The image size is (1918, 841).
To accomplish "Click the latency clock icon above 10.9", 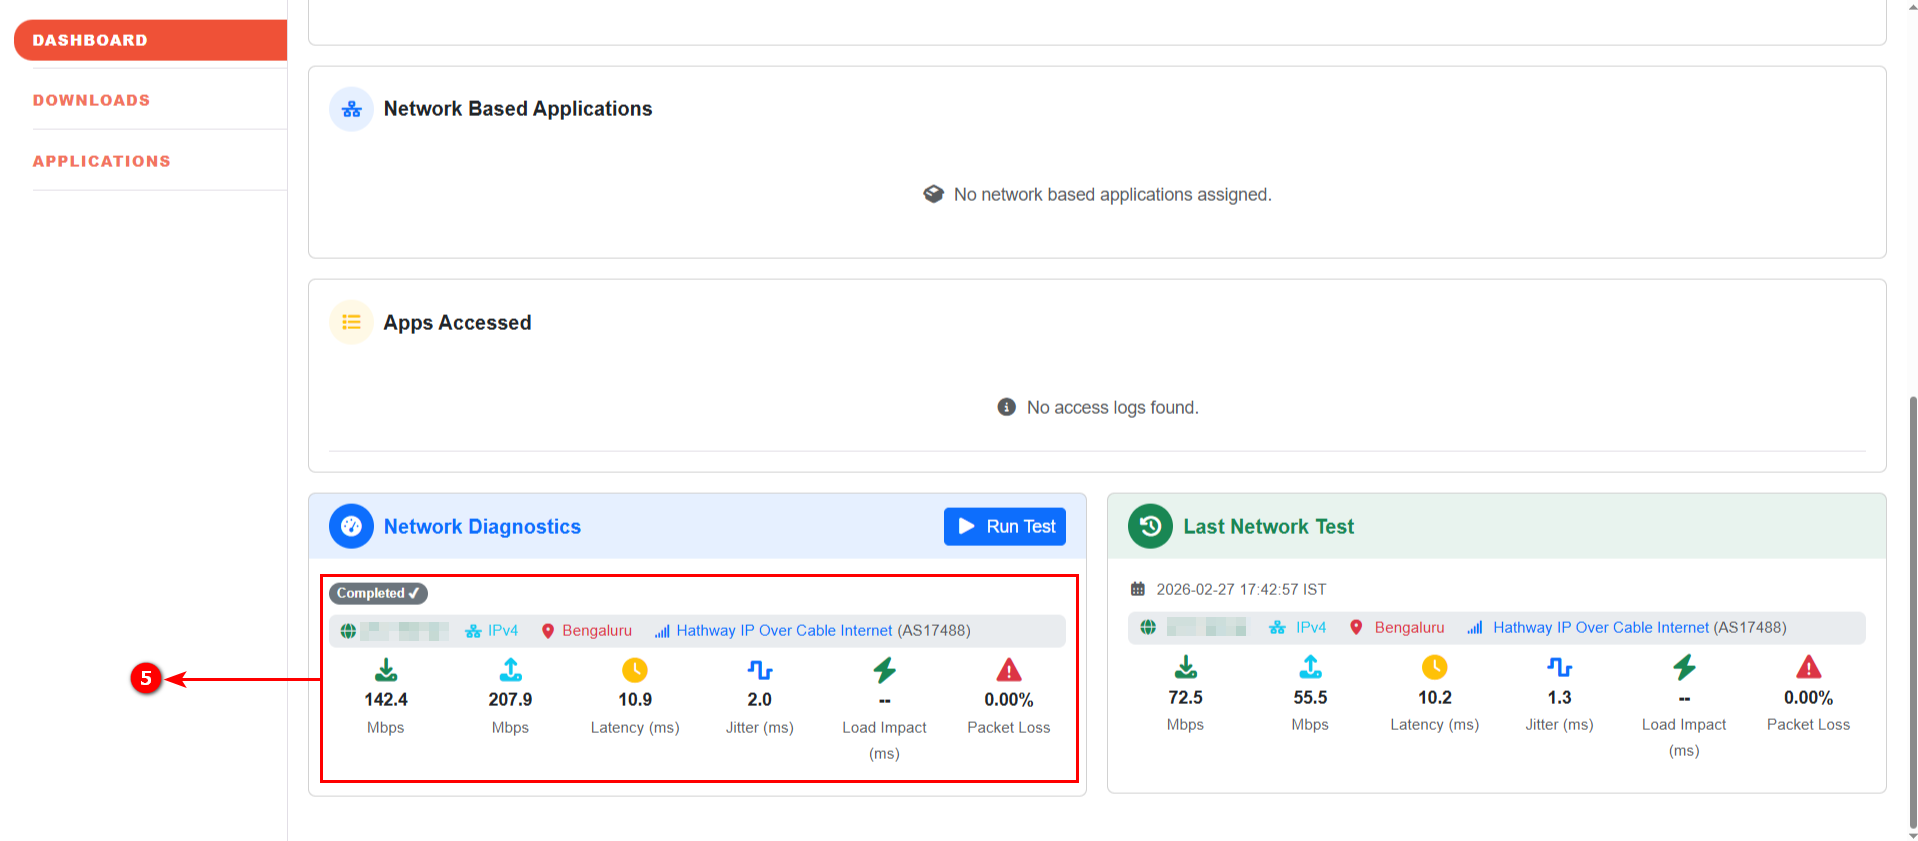I will pos(635,669).
